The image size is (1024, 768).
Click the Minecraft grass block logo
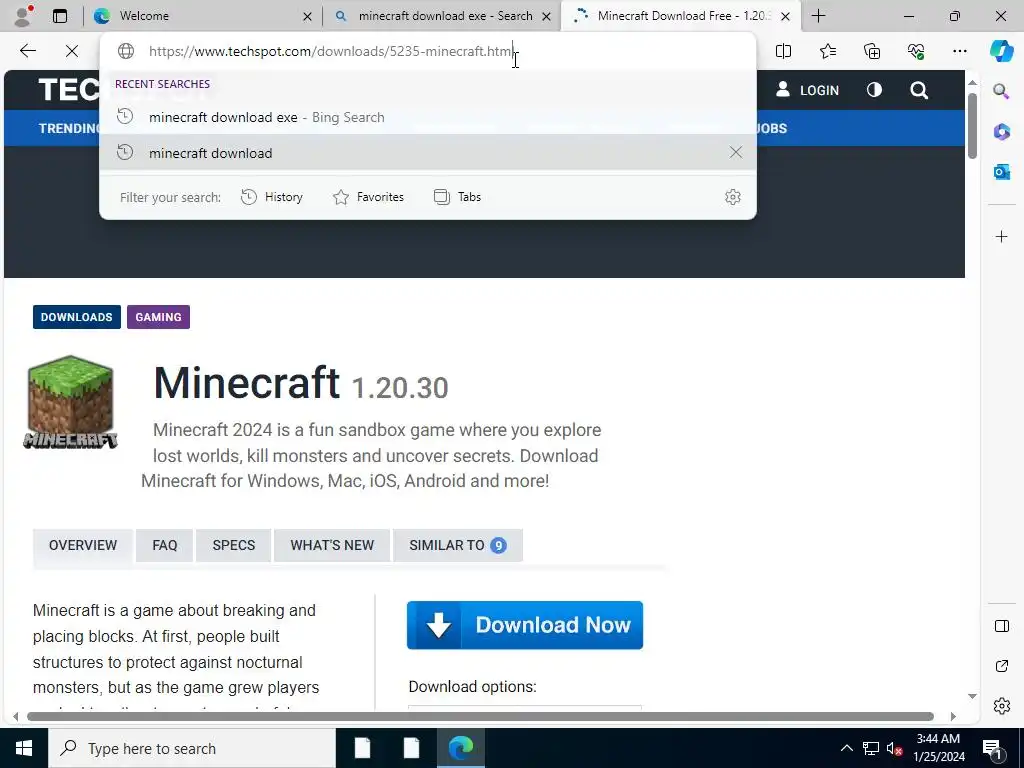tap(71, 402)
